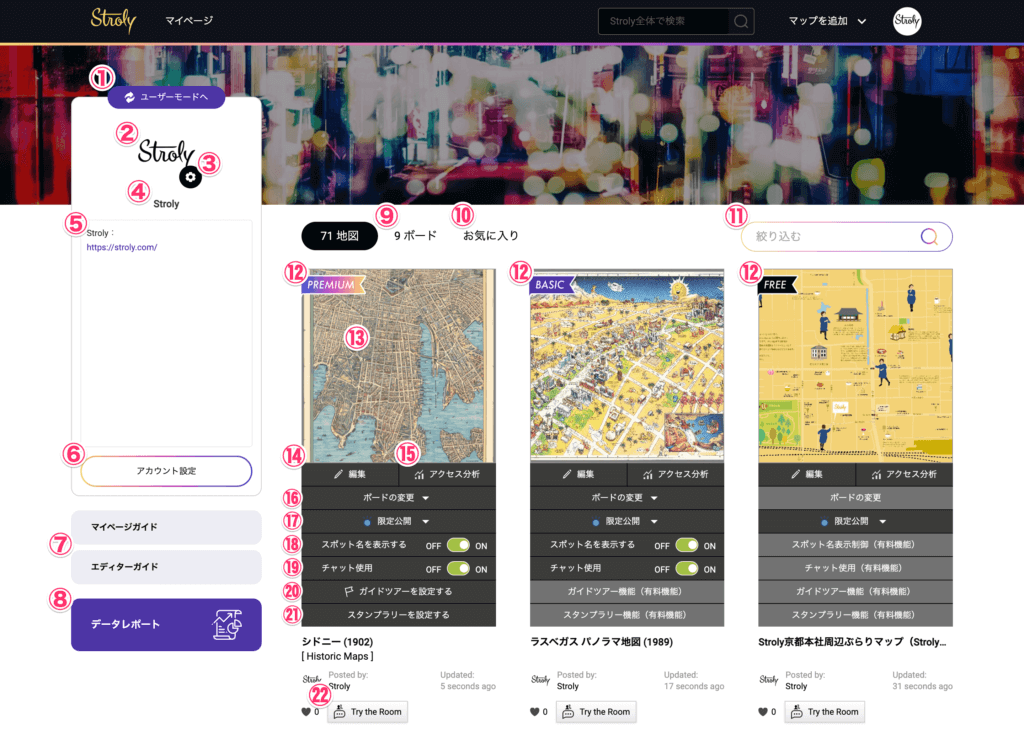Switch to the 9 ボード tab

(415, 236)
